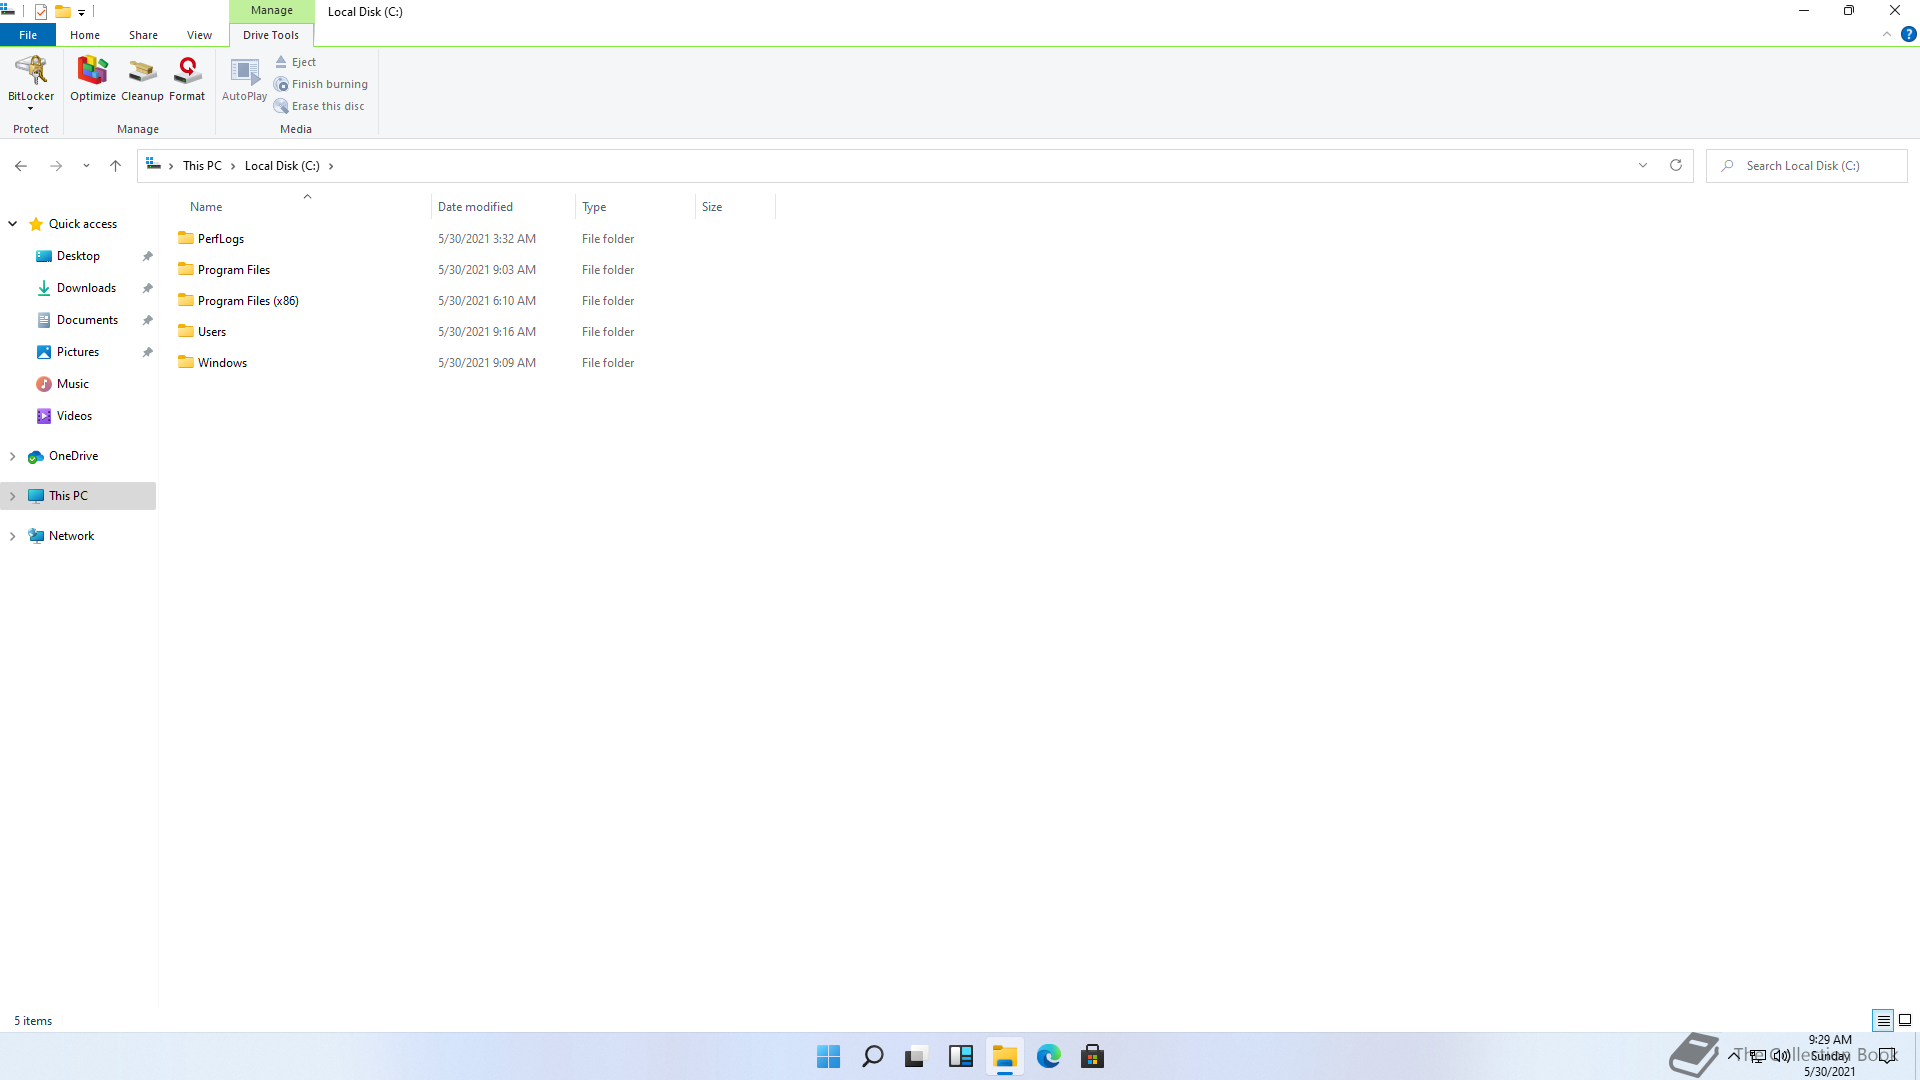This screenshot has width=1920, height=1080.
Task: Click the refresh icon in the address bar
Action: pyautogui.click(x=1676, y=166)
